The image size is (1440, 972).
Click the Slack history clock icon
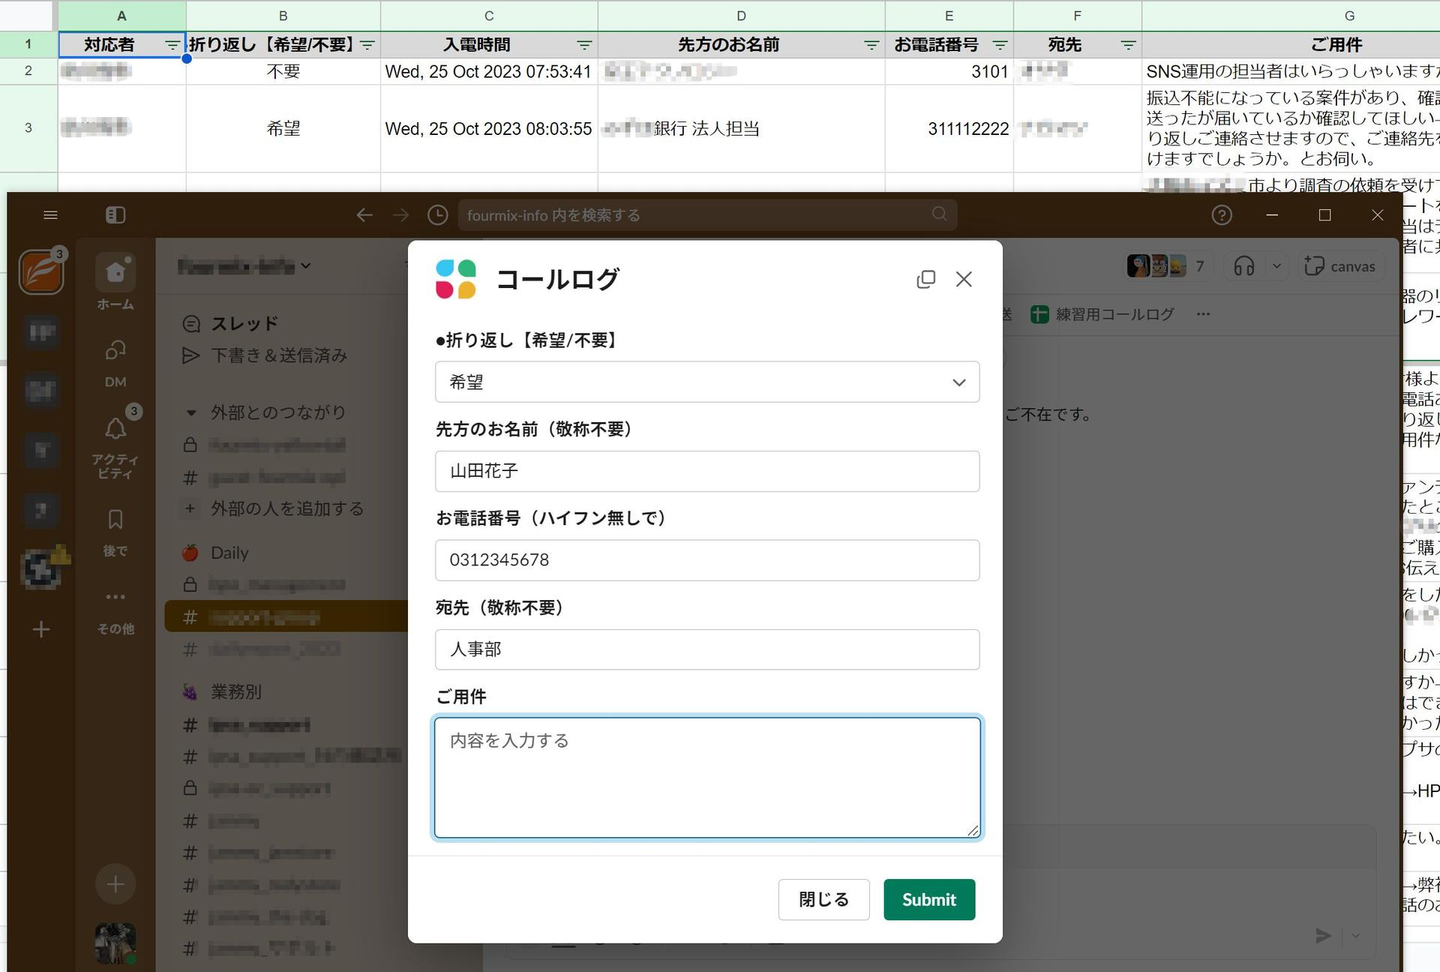pos(437,215)
